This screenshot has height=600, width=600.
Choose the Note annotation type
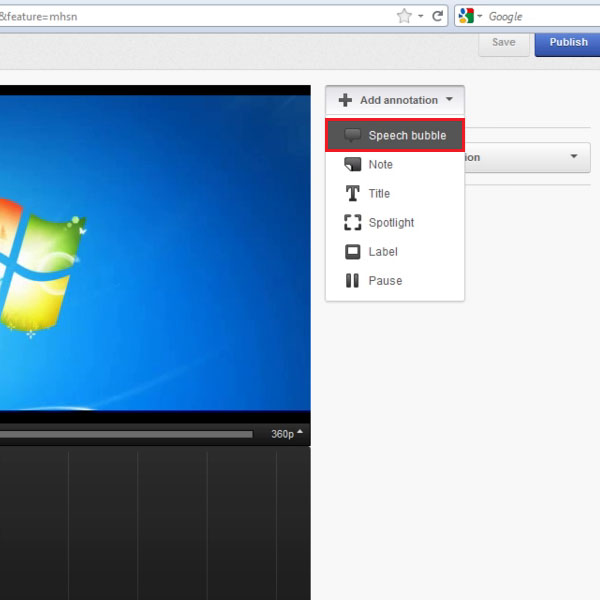pyautogui.click(x=395, y=165)
